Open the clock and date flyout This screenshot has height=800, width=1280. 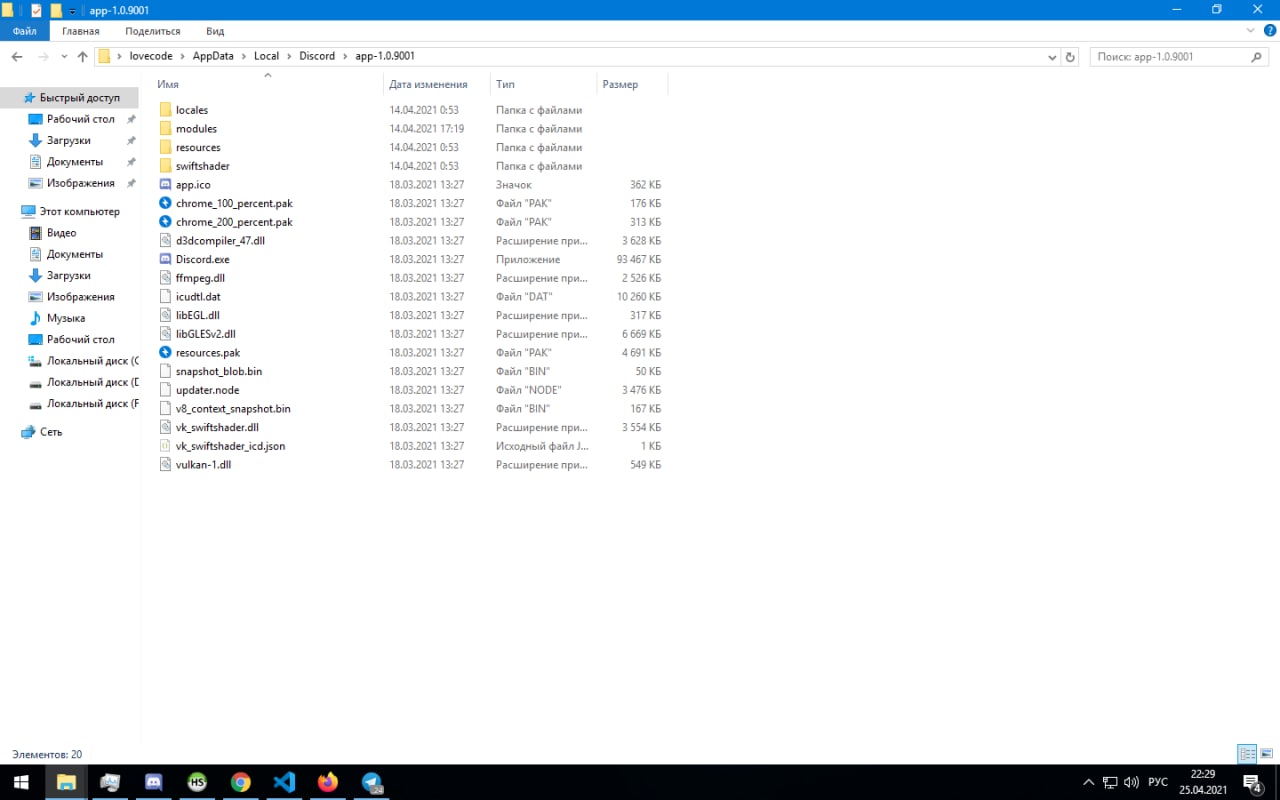tap(1203, 782)
